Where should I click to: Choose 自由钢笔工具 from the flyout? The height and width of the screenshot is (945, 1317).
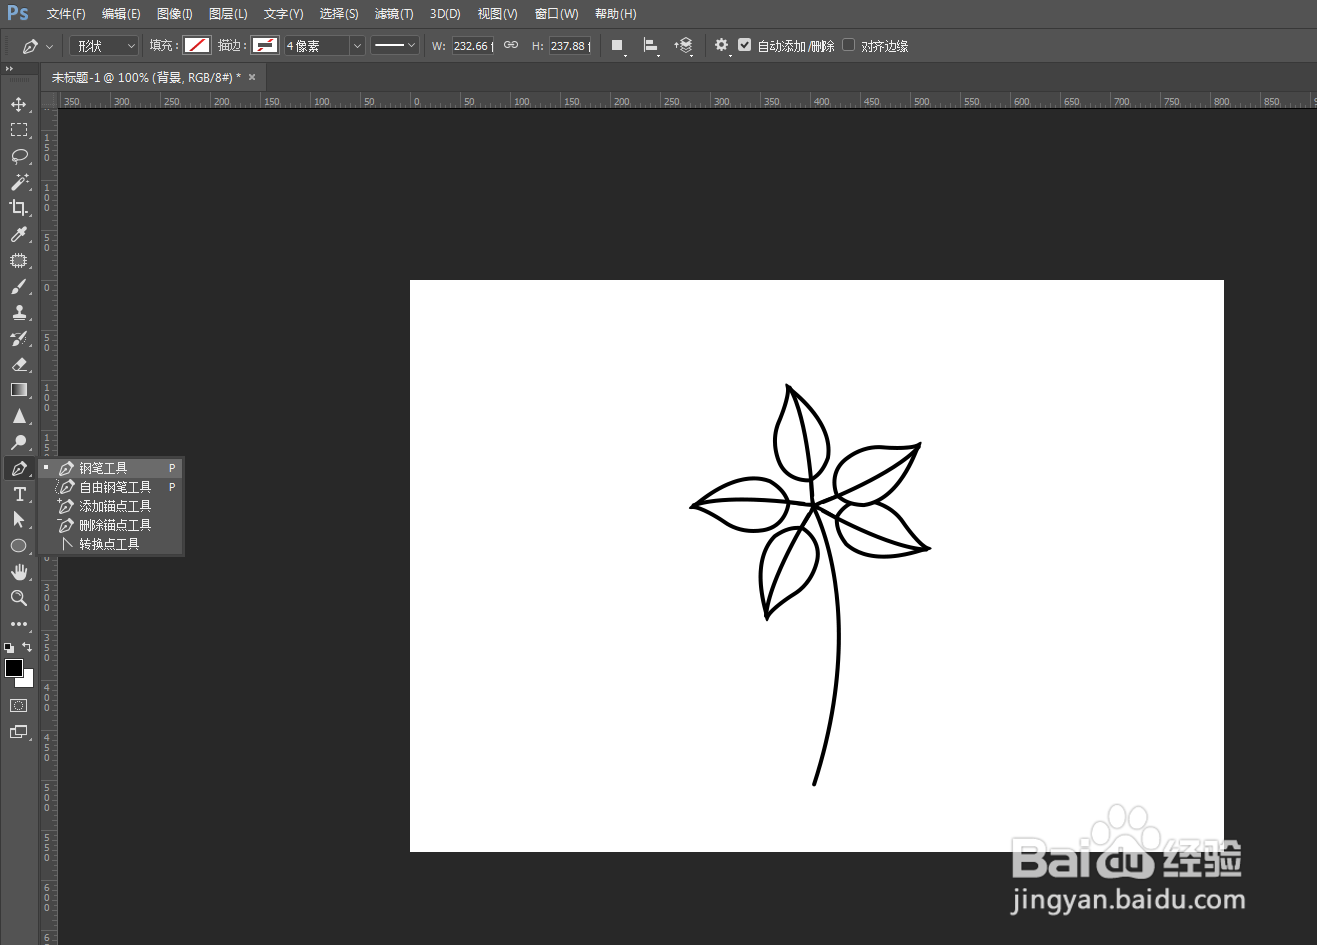click(111, 487)
